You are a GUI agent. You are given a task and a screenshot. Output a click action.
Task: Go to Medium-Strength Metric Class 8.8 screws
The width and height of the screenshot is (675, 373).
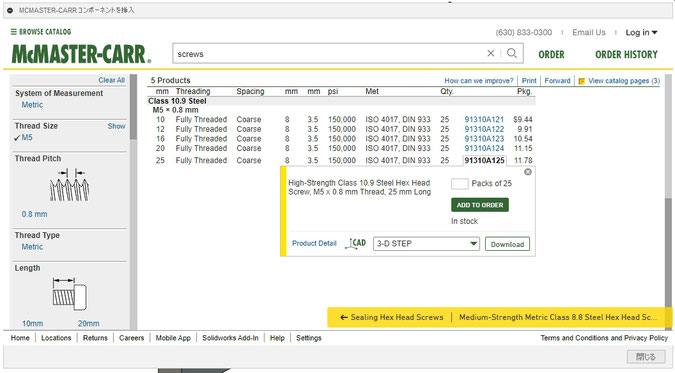tap(558, 317)
